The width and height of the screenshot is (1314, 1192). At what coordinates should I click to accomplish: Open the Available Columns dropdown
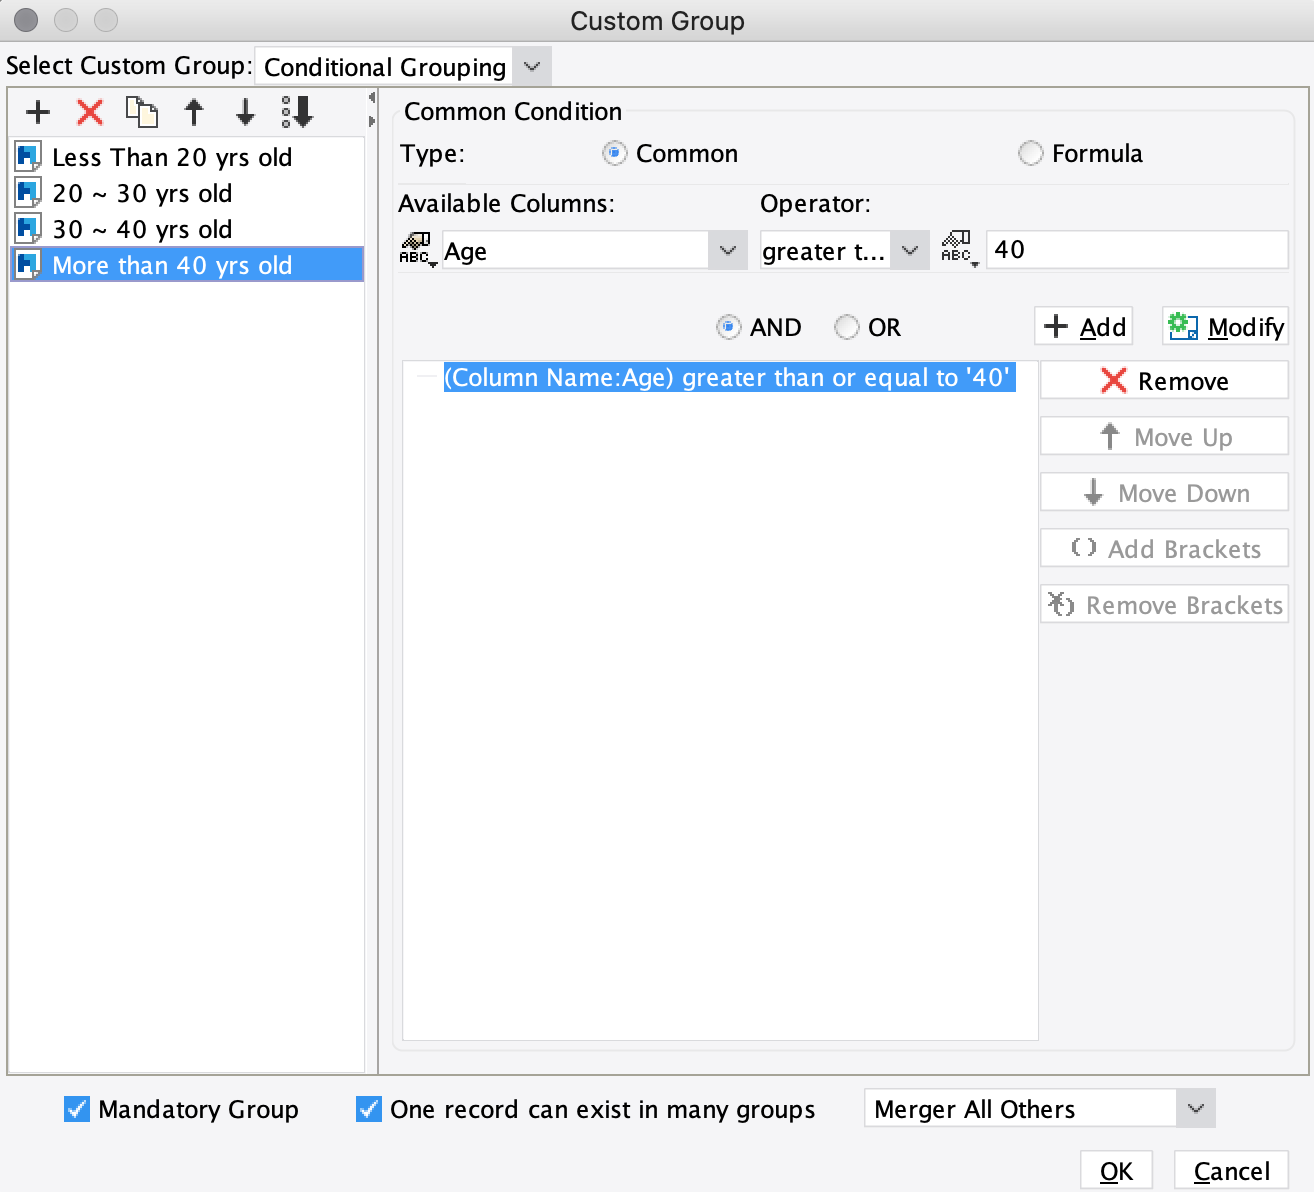click(727, 250)
